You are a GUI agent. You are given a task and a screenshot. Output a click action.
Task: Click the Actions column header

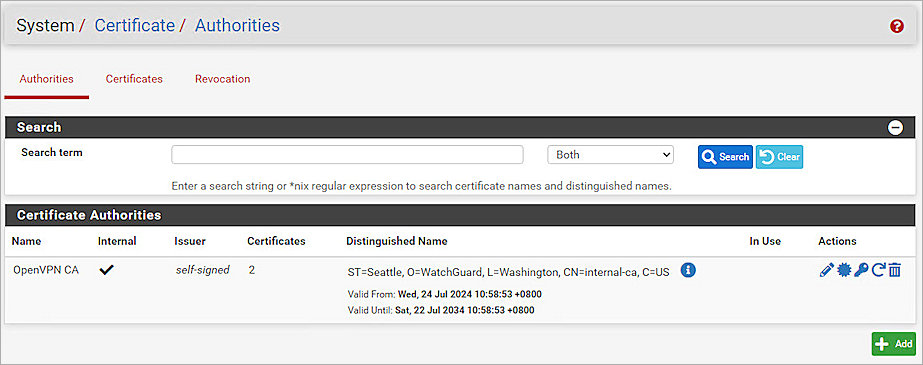(x=837, y=241)
